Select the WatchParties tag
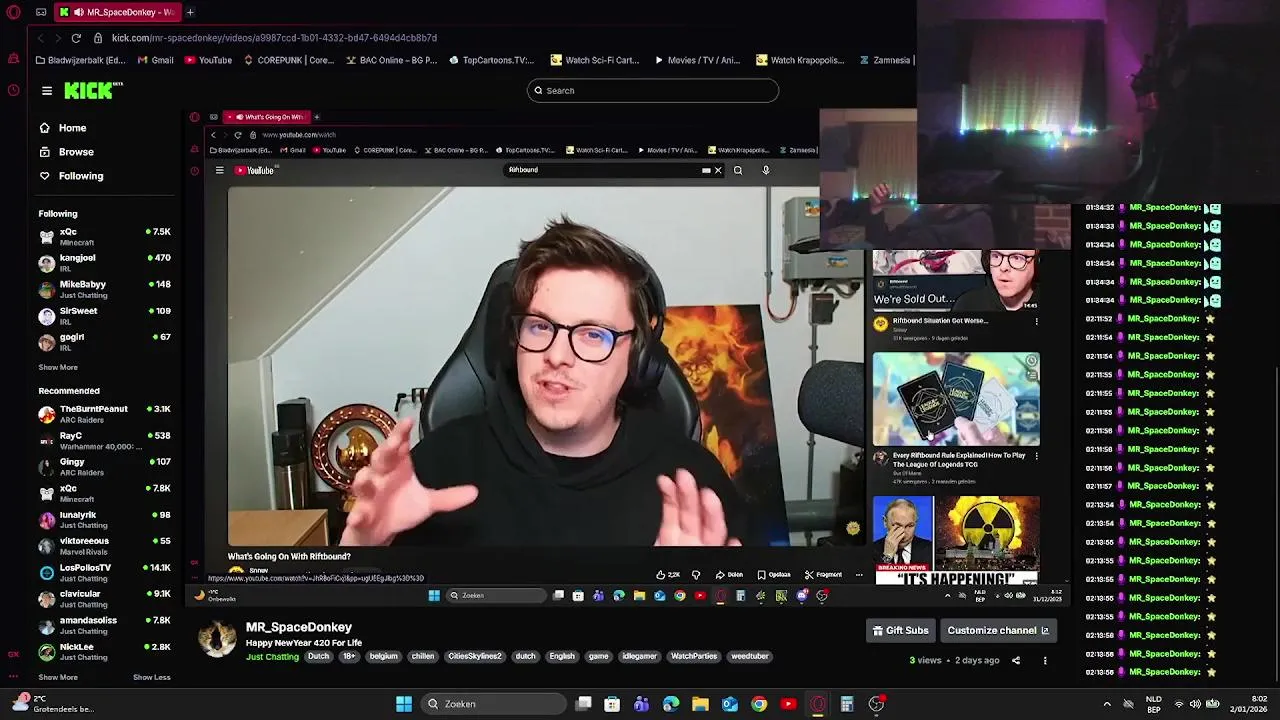The image size is (1280, 720). 694,657
